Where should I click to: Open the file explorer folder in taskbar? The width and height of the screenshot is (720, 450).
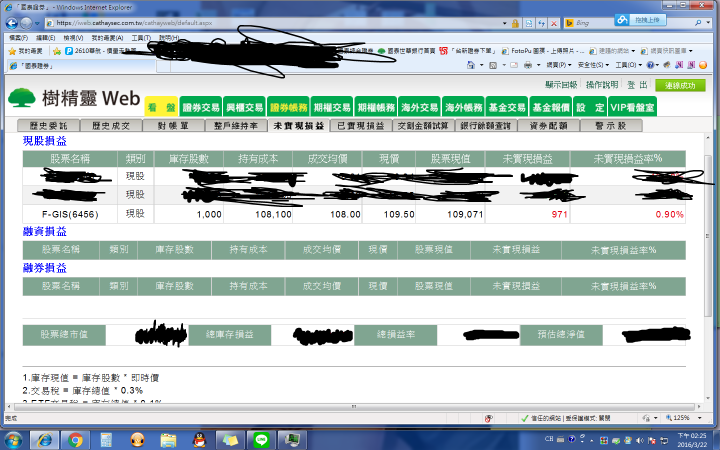(168, 440)
